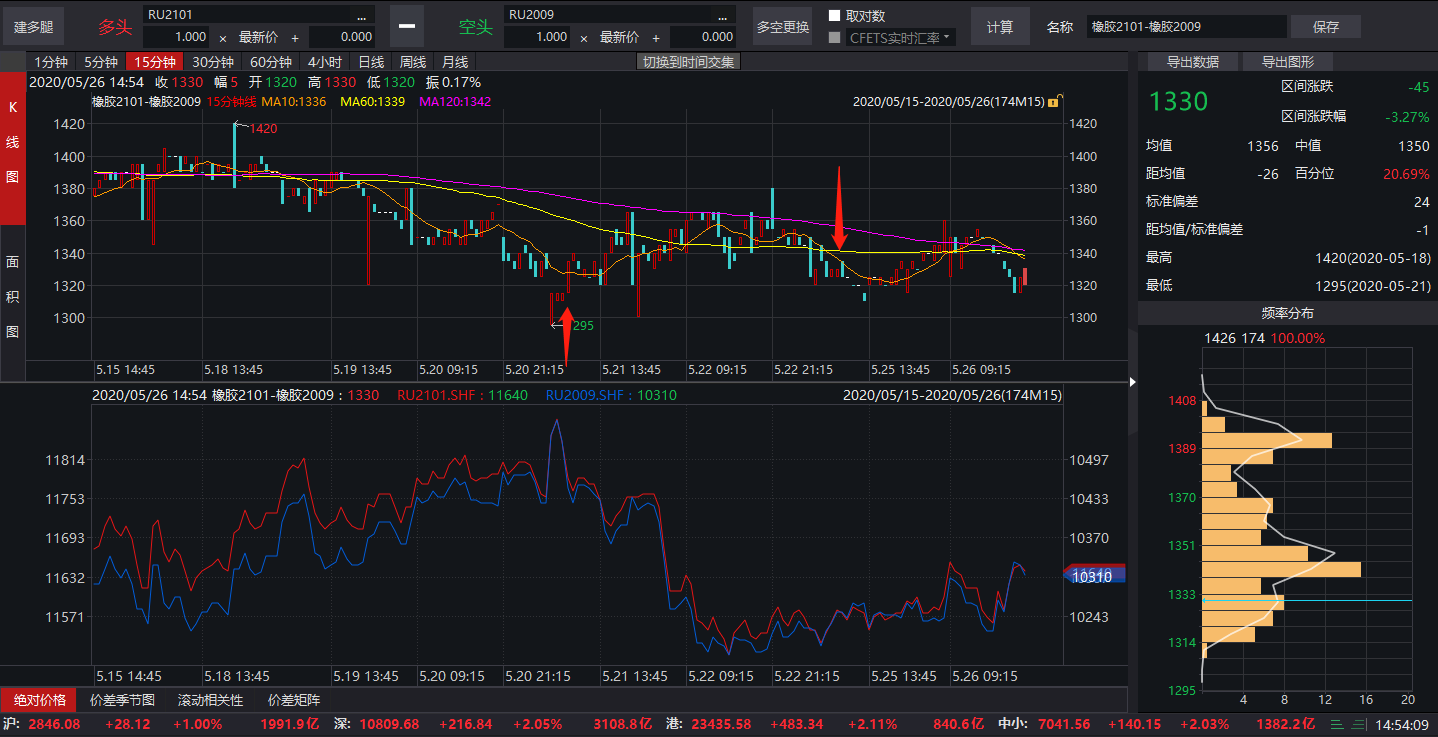Click the MA120:1342 indicator label
This screenshot has width=1438, height=737.
coord(455,102)
